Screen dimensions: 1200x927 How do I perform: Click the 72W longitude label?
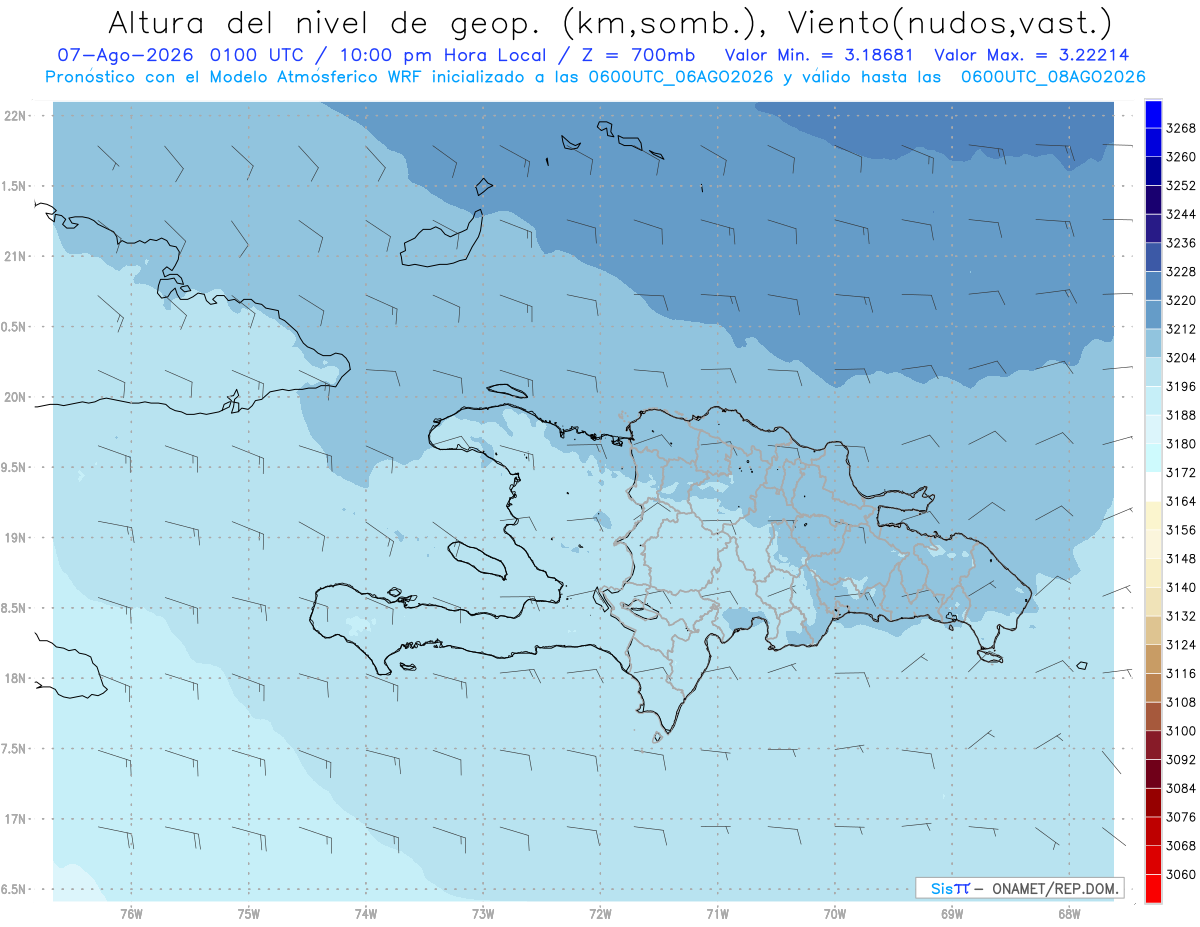[x=601, y=913]
